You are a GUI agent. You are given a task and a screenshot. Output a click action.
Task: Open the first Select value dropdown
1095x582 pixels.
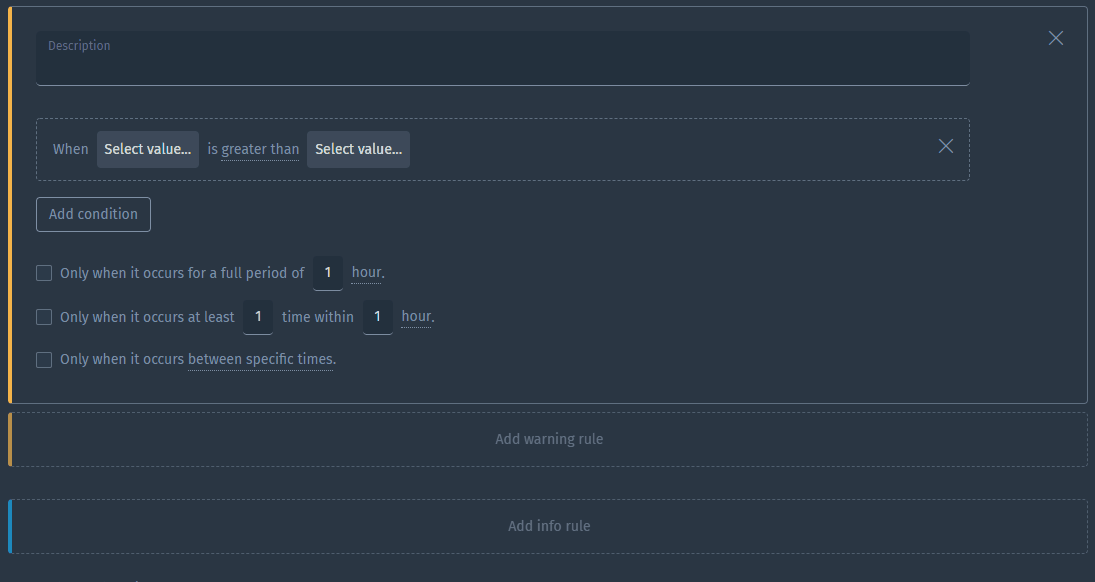pos(147,148)
